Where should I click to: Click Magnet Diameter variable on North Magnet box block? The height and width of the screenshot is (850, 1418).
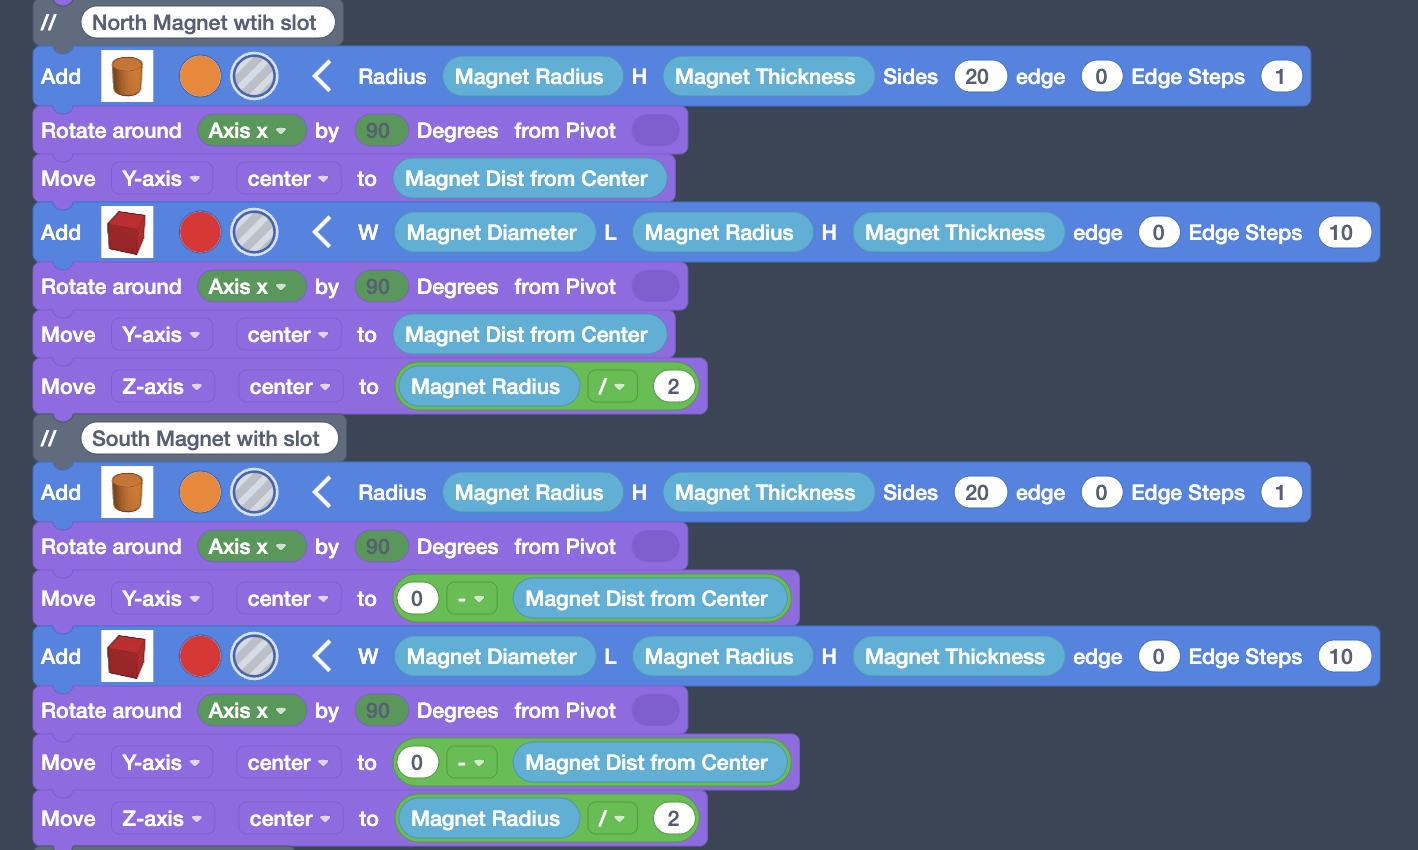(x=493, y=232)
